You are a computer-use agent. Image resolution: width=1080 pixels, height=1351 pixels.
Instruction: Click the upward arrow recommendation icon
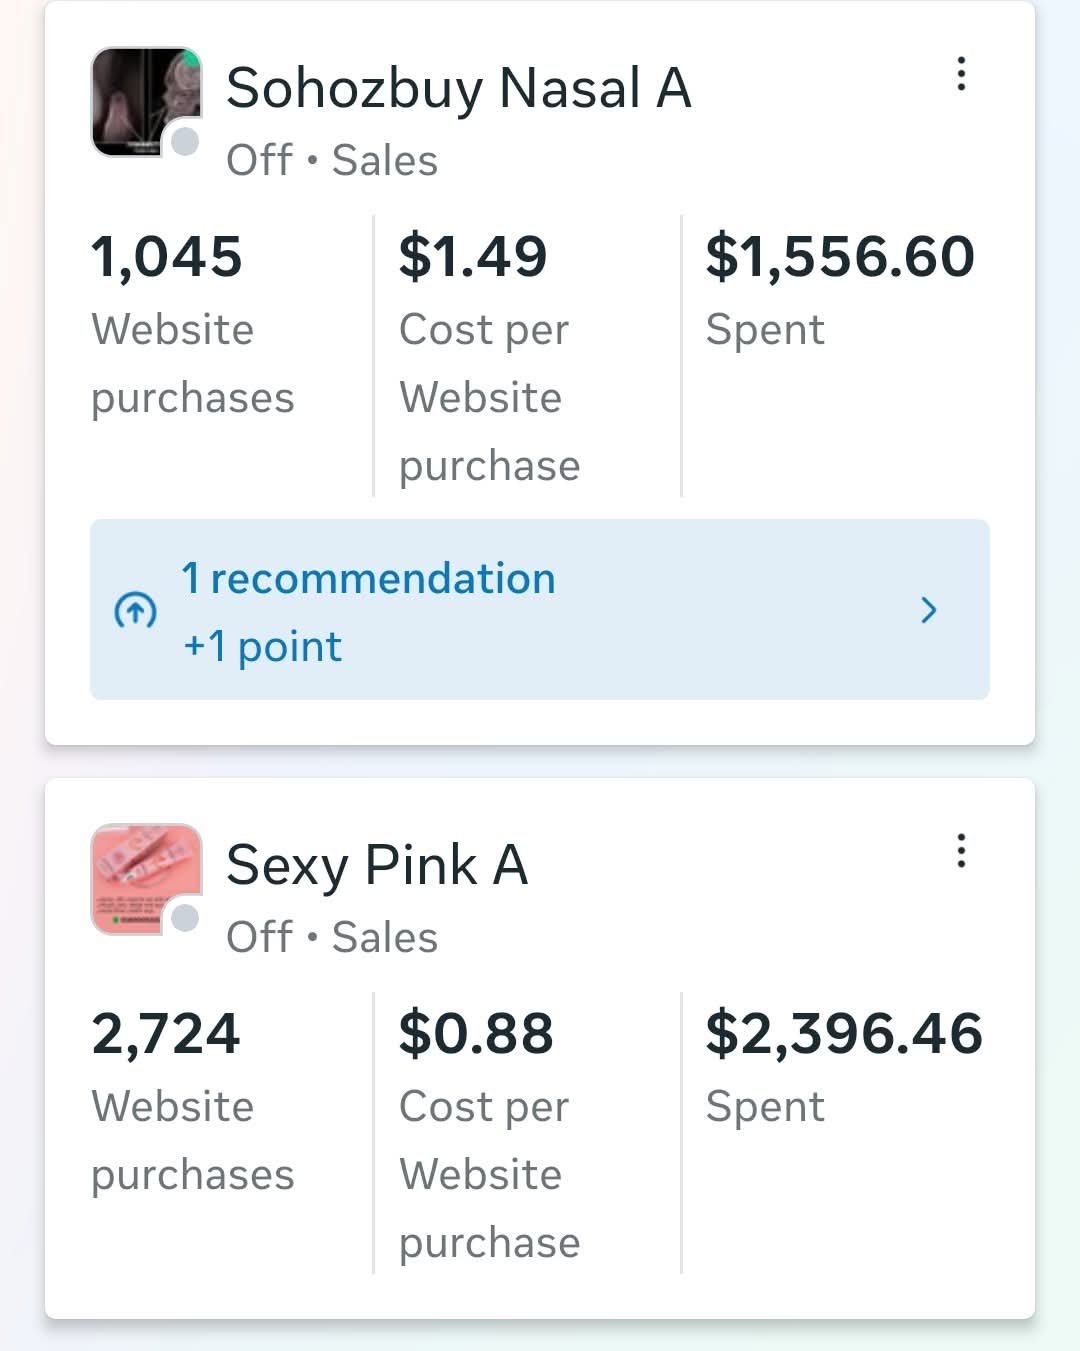pyautogui.click(x=136, y=610)
